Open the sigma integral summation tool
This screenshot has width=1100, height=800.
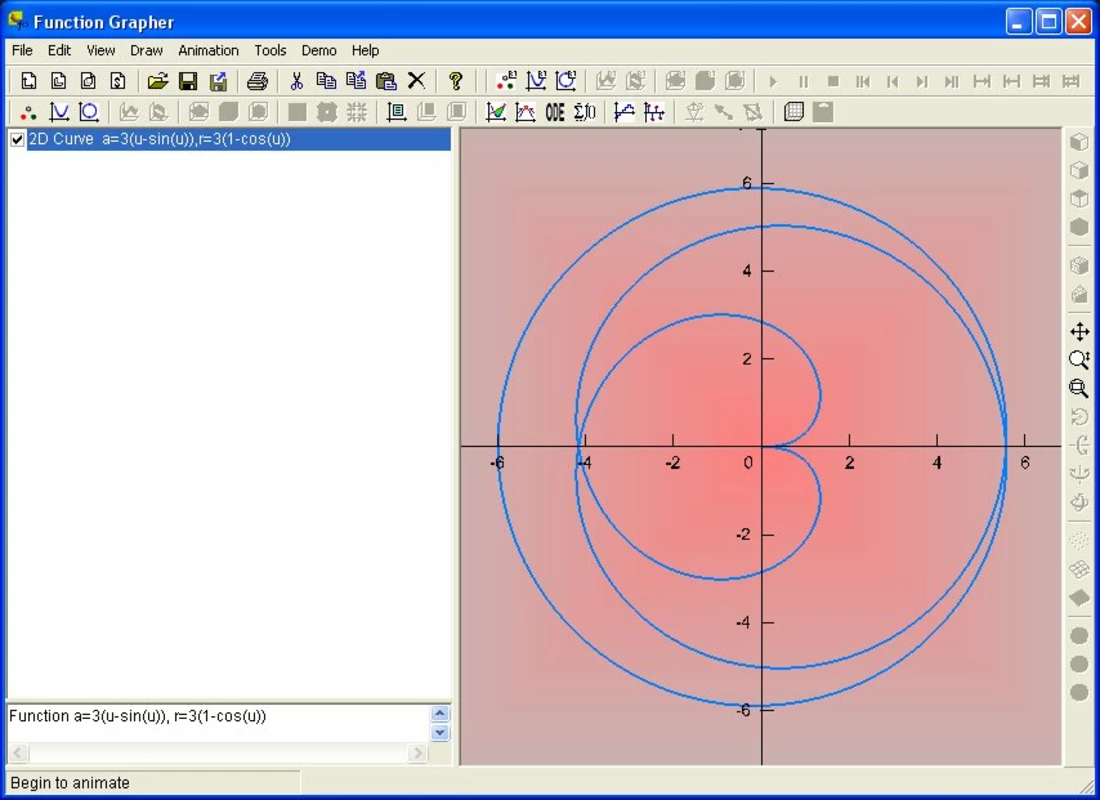[585, 112]
